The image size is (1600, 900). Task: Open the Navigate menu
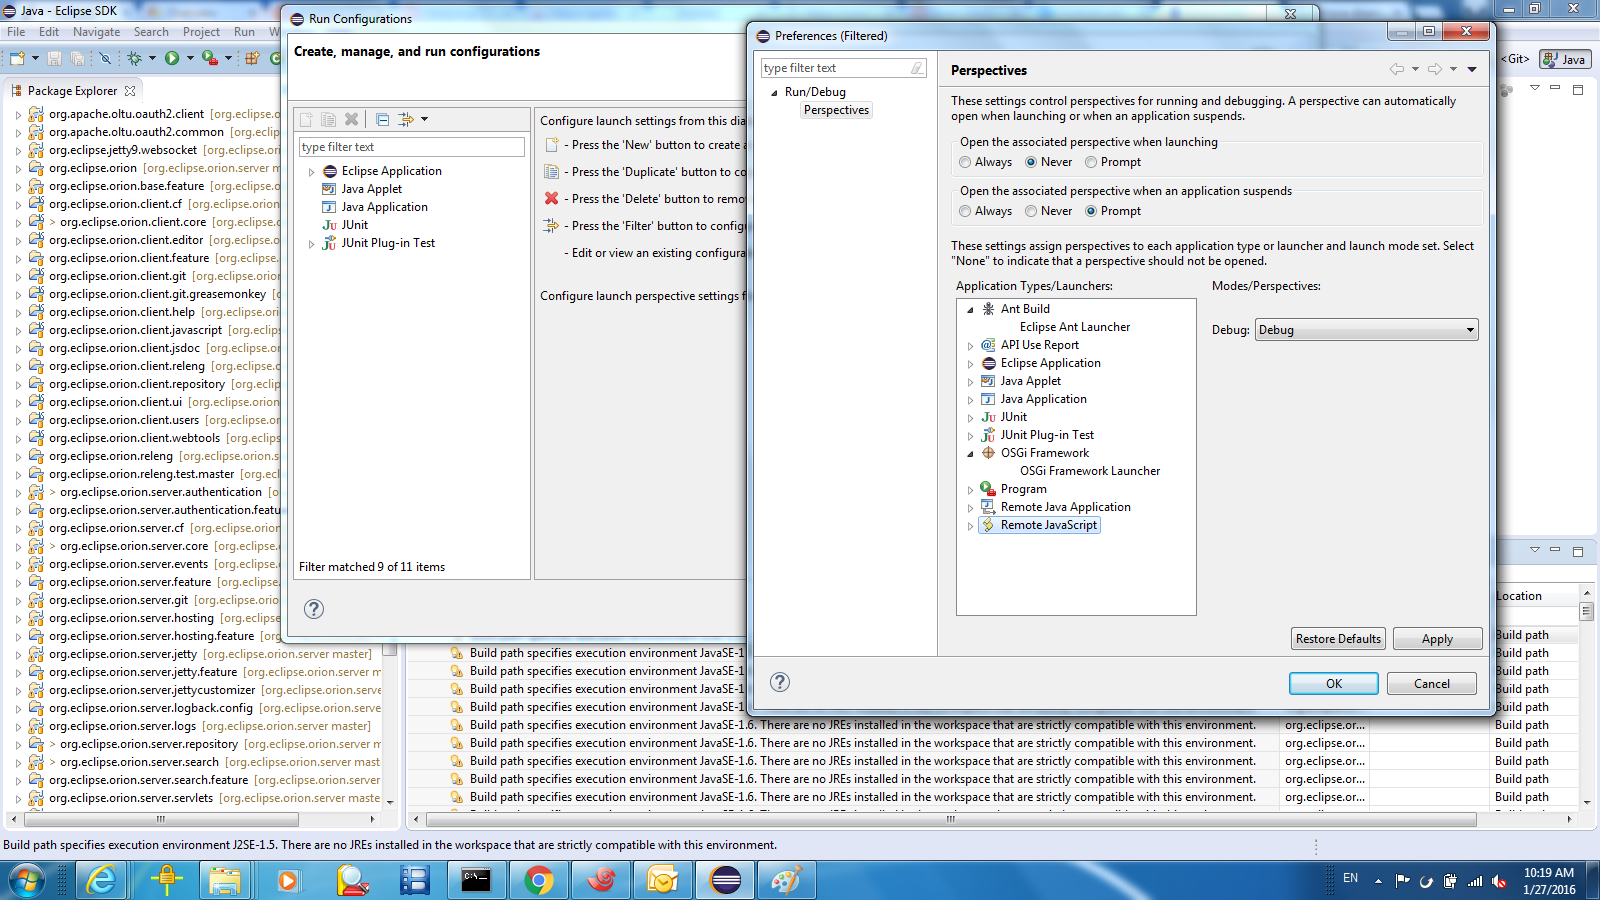(96, 32)
